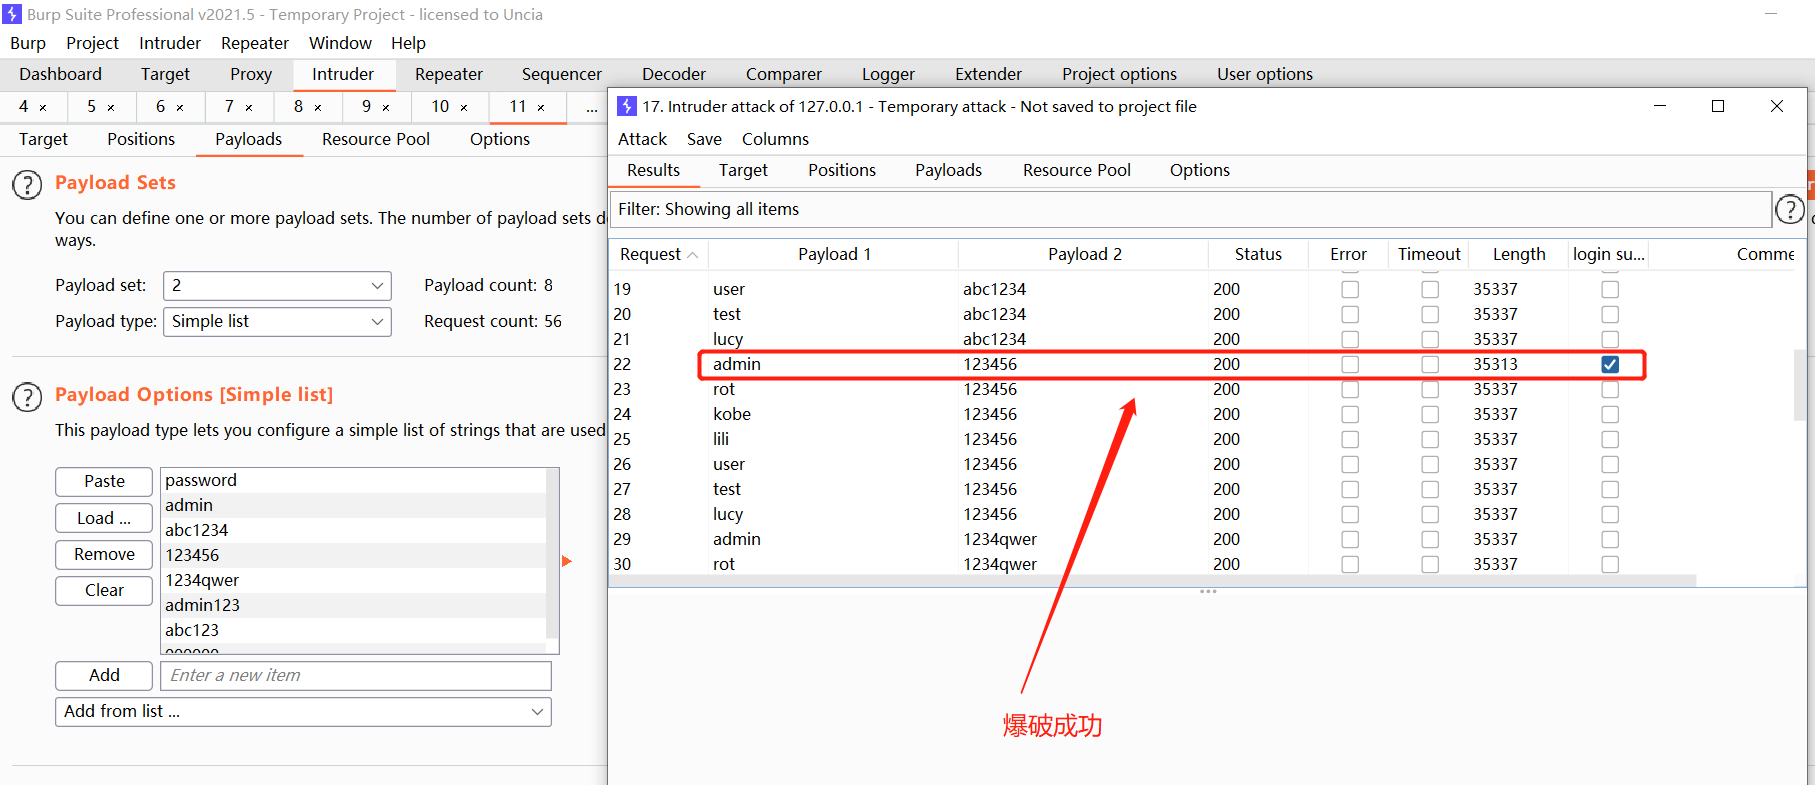This screenshot has width=1815, height=785.
Task: Open the User options tab
Action: (1265, 74)
